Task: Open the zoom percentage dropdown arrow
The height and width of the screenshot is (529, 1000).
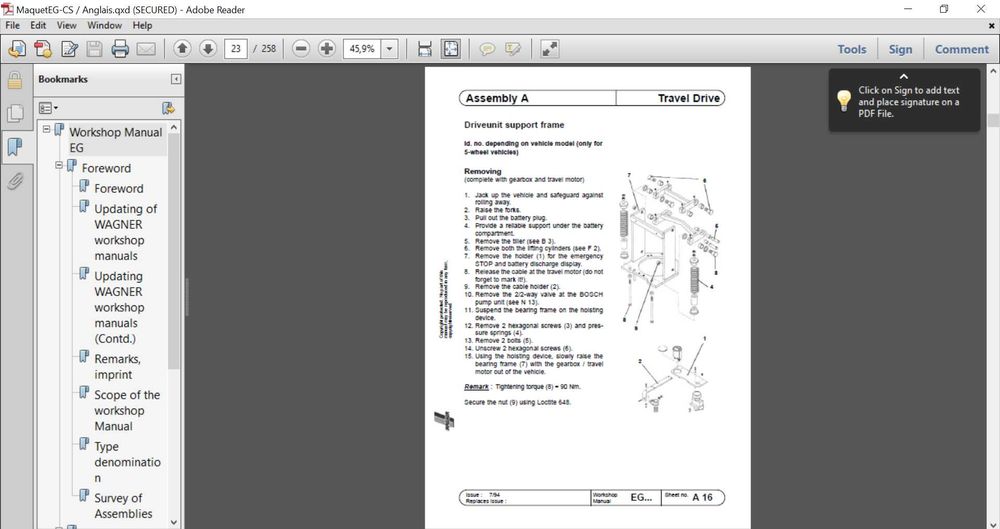Action: tap(390, 48)
